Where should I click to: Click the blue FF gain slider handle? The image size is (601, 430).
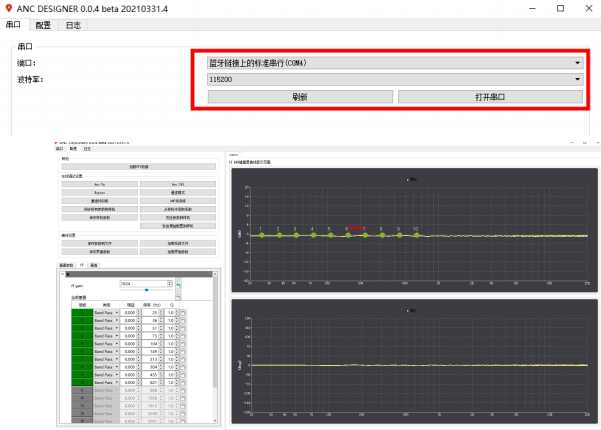[146, 290]
